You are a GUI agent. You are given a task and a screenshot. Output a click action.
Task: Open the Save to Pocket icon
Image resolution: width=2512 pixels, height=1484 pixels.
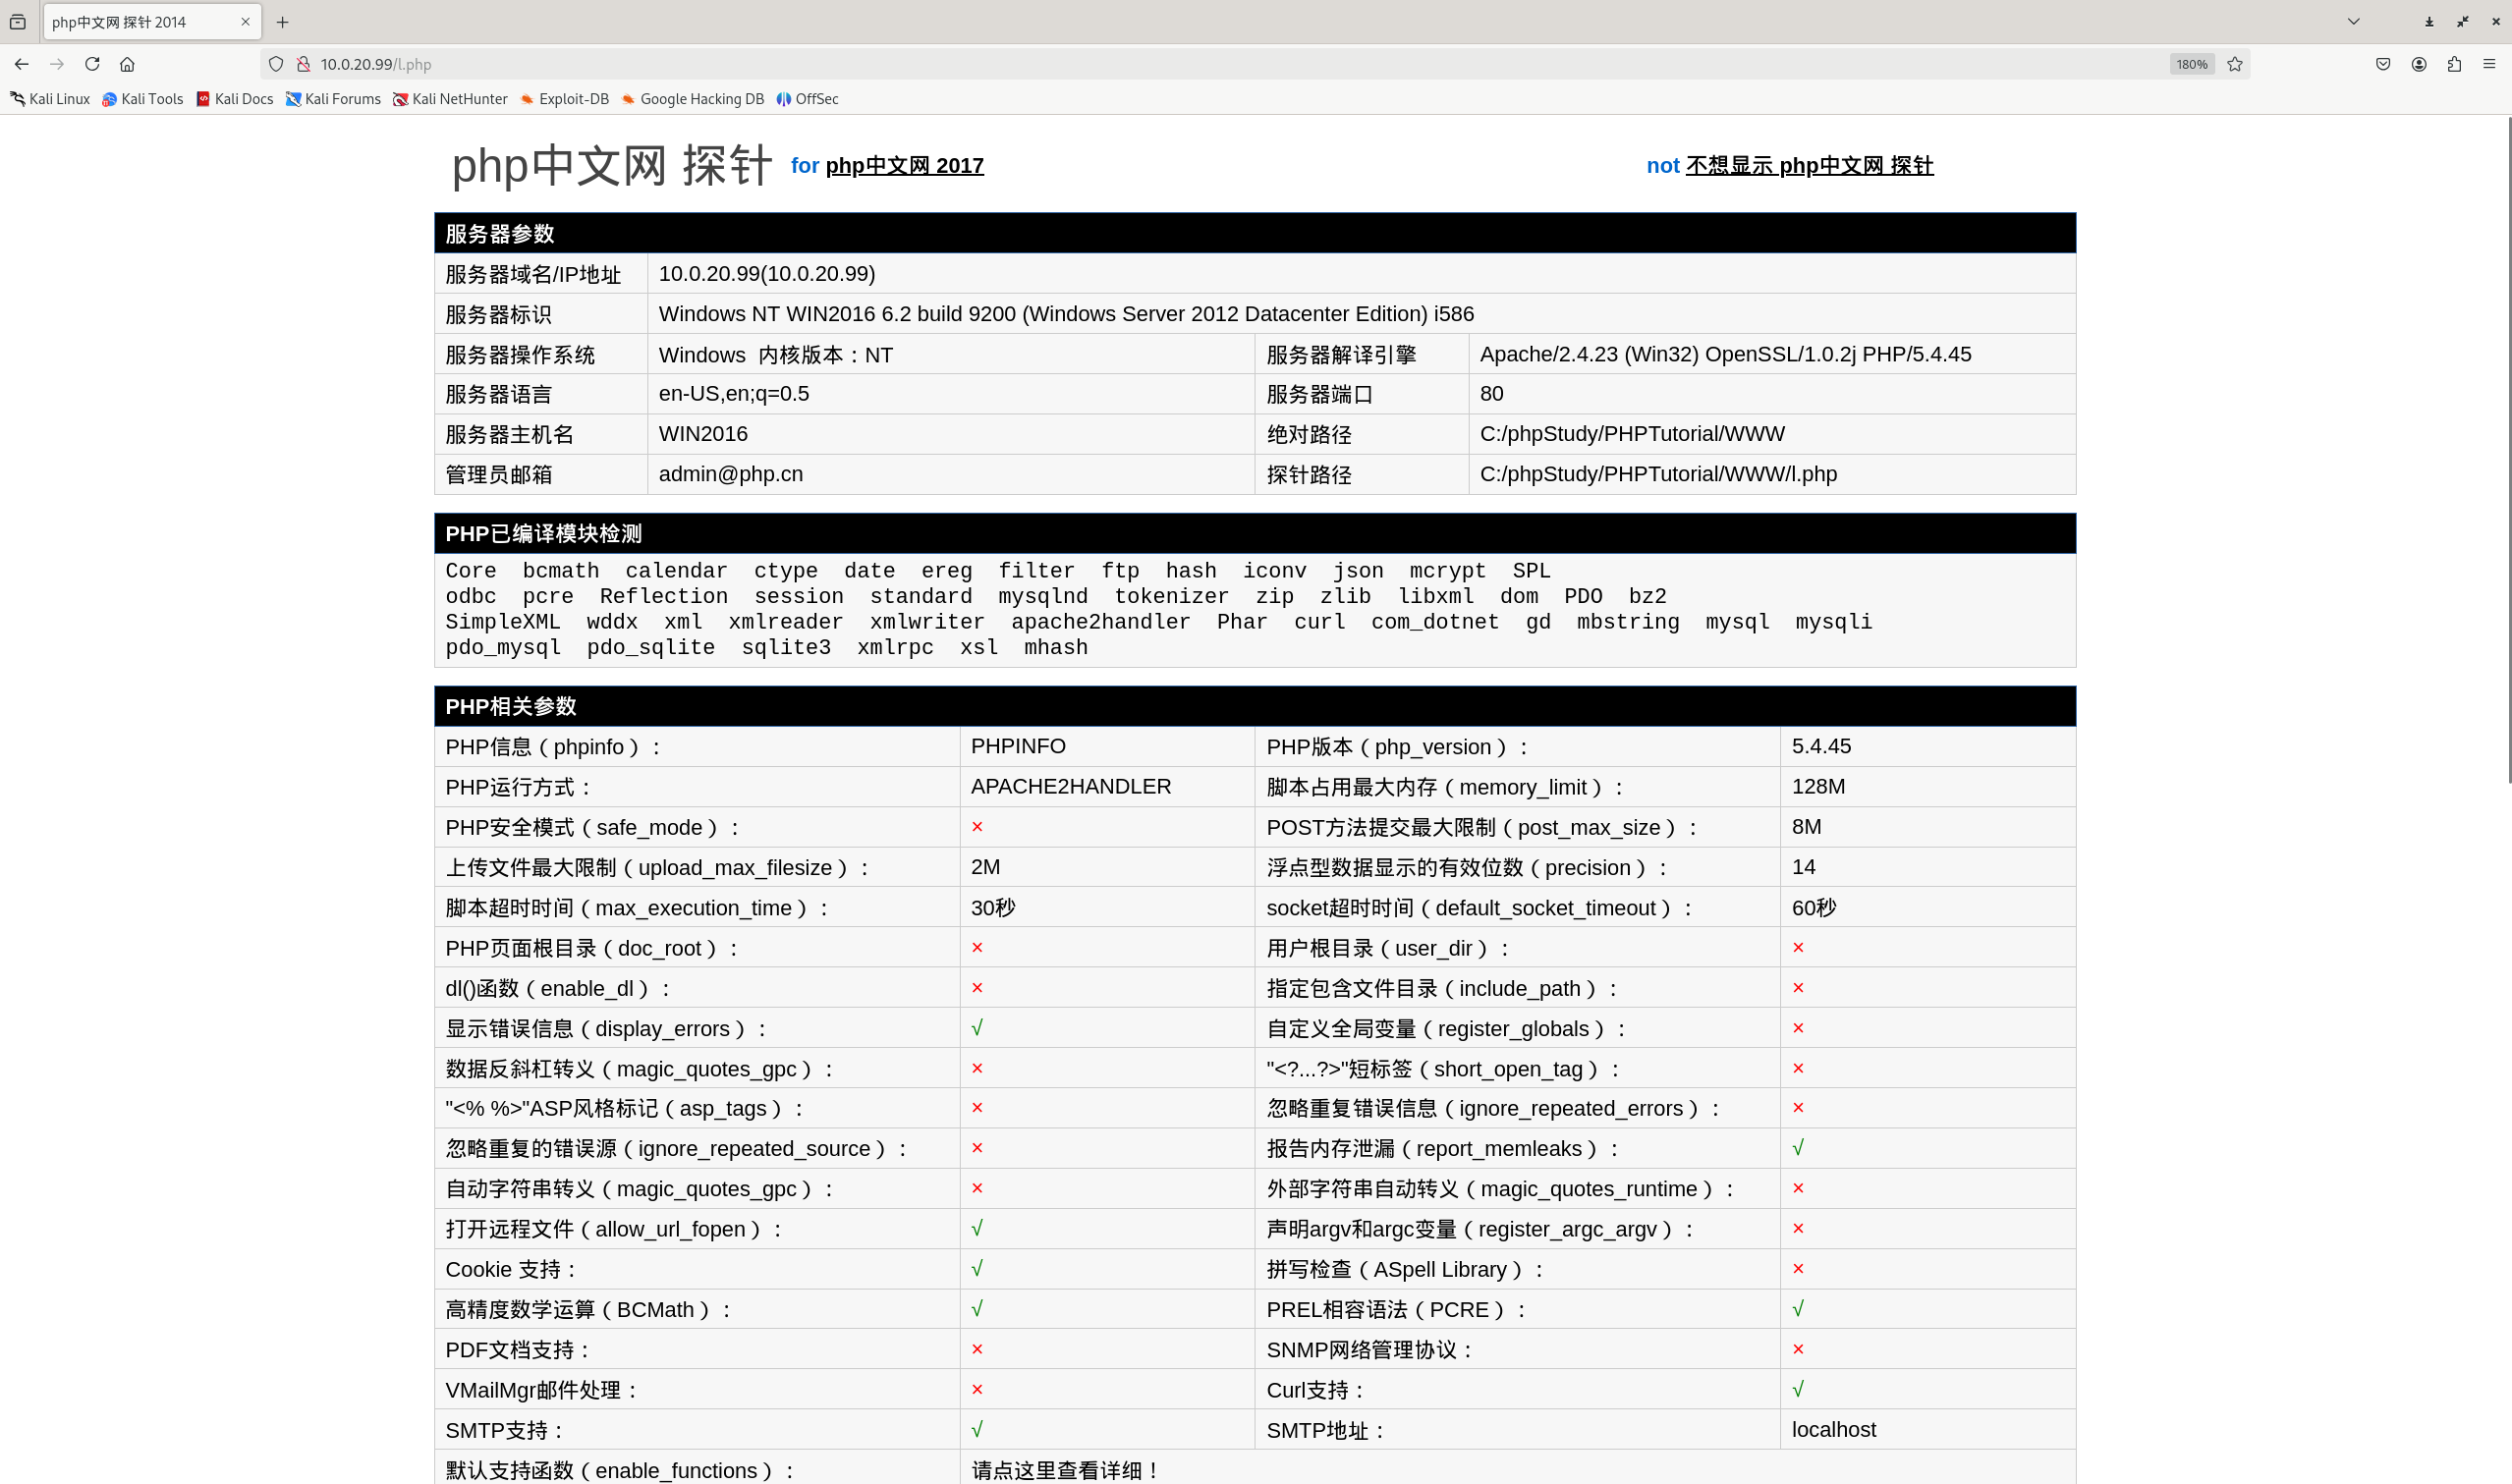tap(2383, 64)
